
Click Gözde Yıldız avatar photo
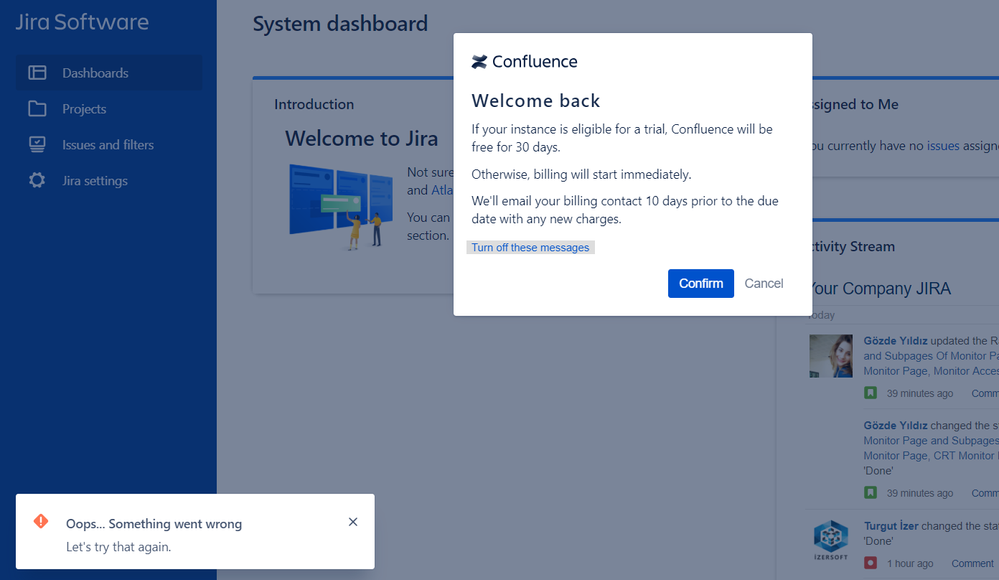pos(831,356)
